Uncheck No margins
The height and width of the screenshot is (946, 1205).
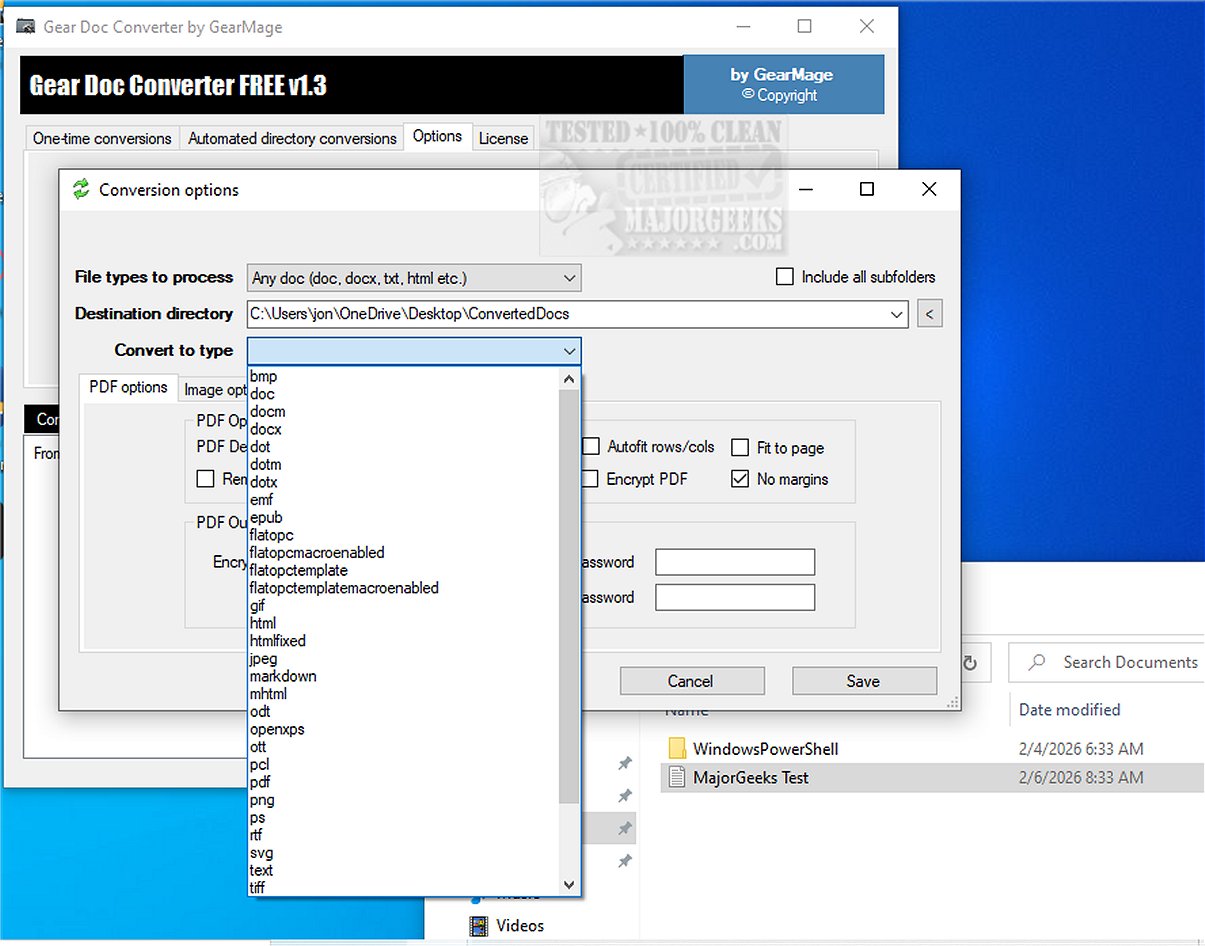coord(740,479)
